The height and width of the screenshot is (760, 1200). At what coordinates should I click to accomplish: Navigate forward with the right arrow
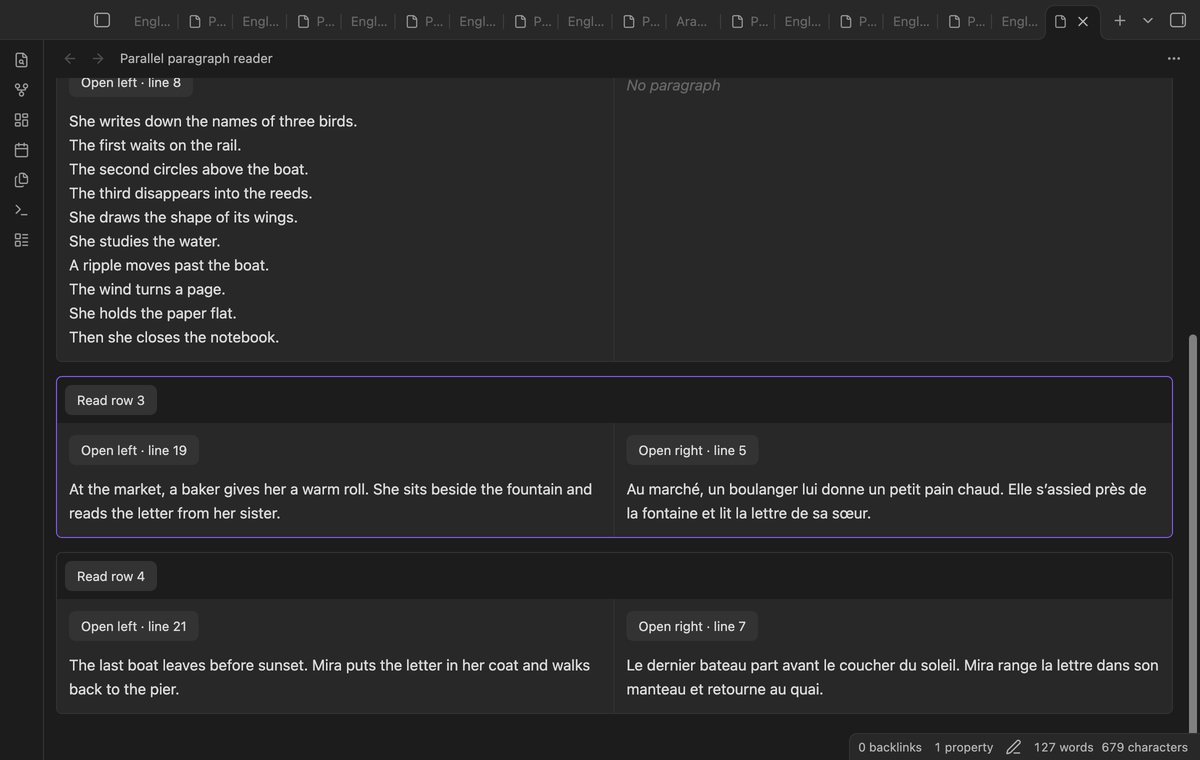98,58
